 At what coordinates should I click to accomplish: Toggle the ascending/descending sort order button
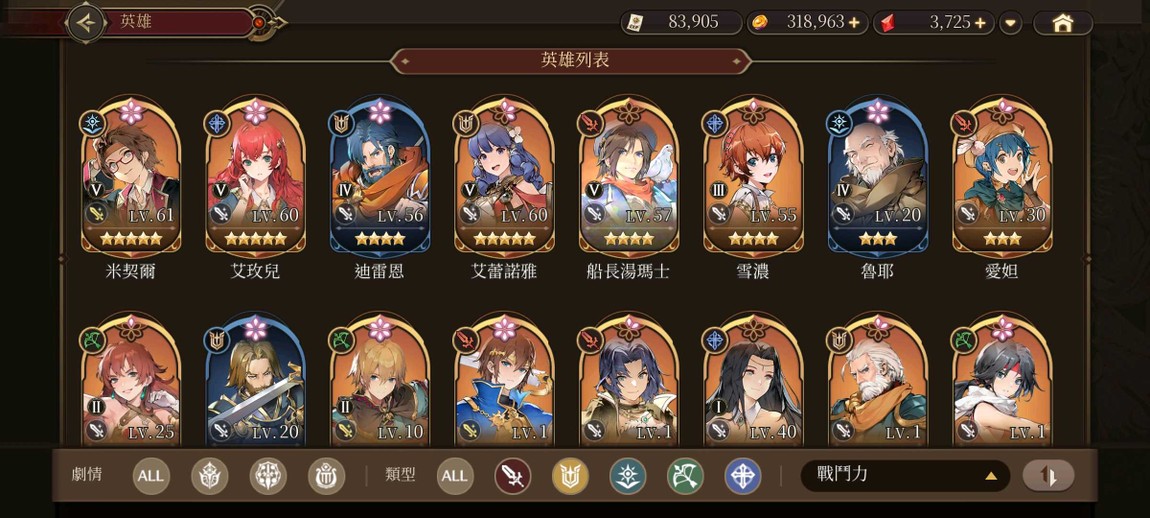tap(1049, 476)
